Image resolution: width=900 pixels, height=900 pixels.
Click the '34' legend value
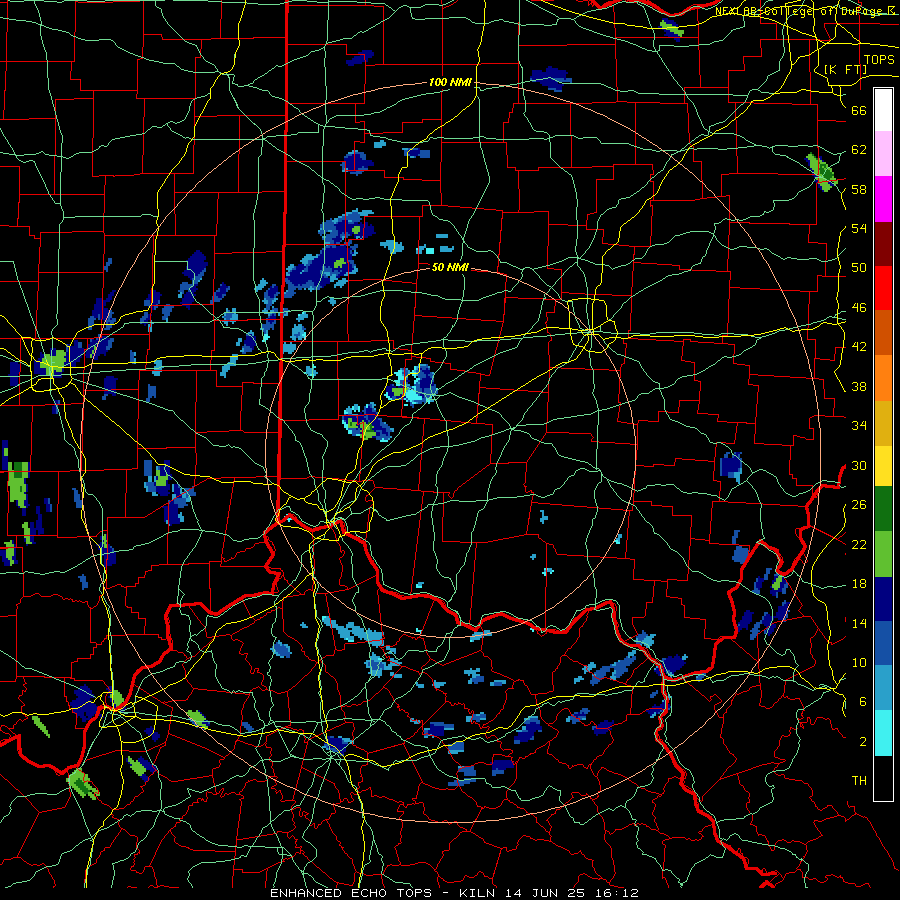[x=859, y=426]
